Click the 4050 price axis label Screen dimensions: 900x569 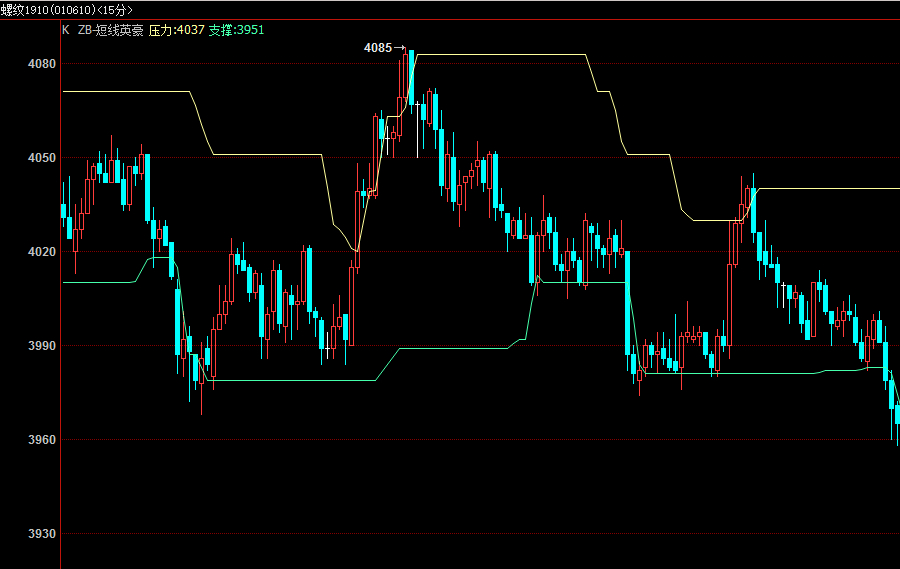(42, 158)
